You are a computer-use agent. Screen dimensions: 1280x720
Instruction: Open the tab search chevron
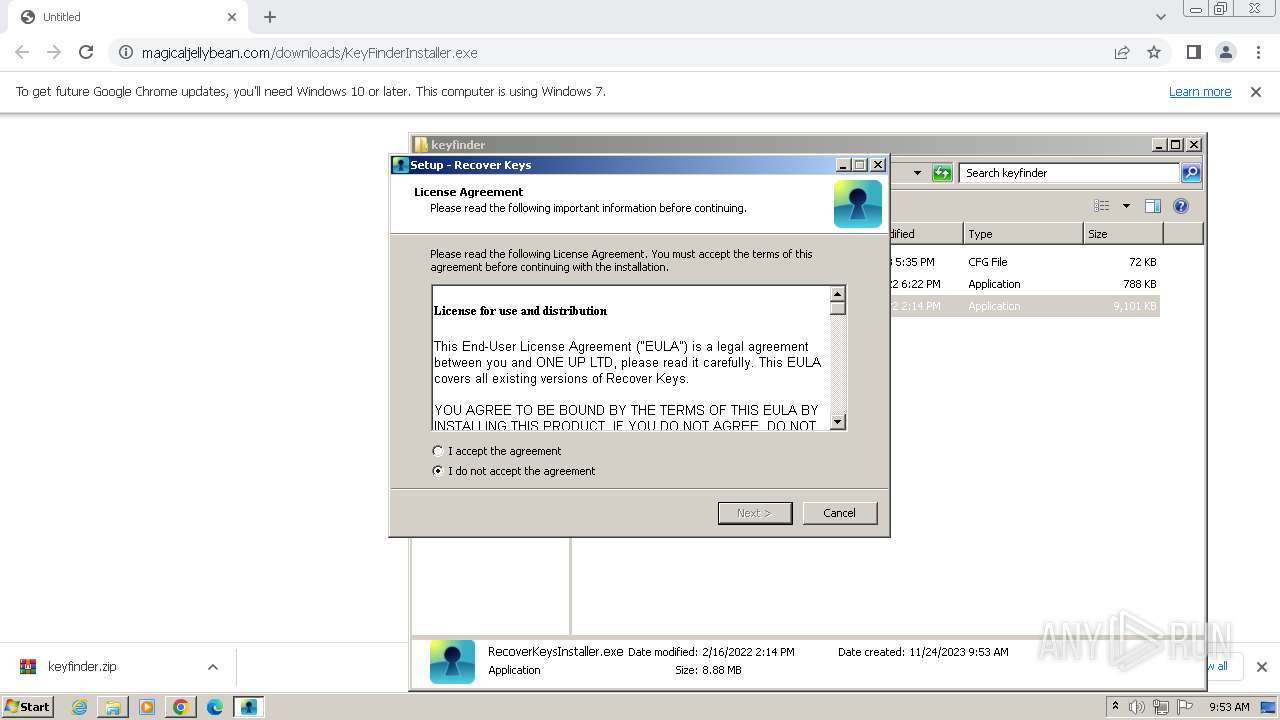tap(1160, 17)
